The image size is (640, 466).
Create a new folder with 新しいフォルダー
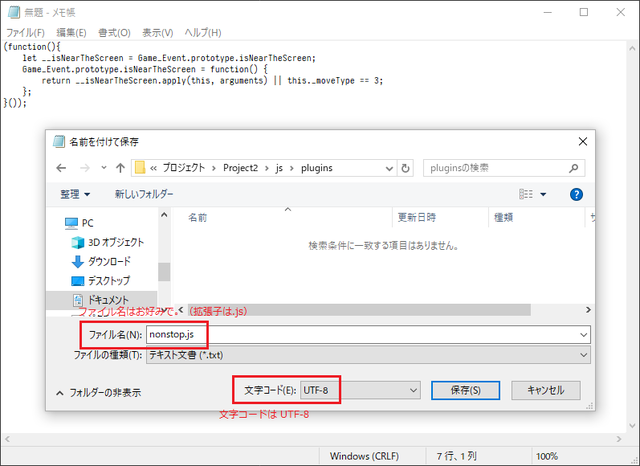144,194
